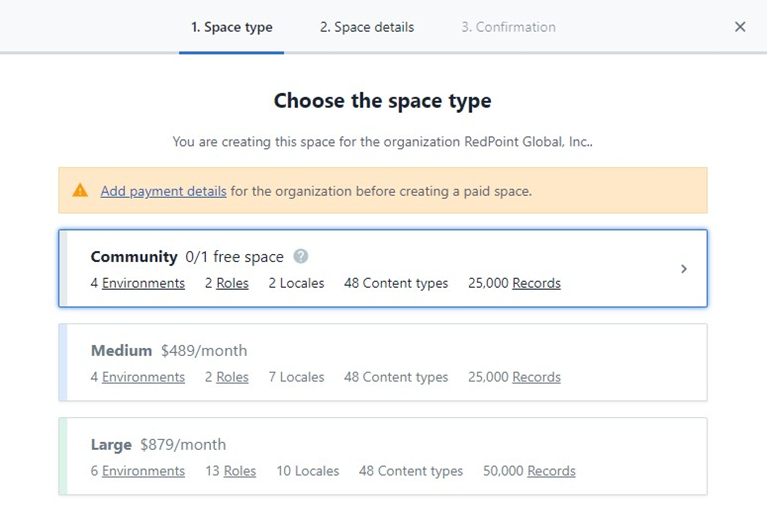The height and width of the screenshot is (520, 767).
Task: Open Environments link in Community plan
Action: [x=143, y=283]
